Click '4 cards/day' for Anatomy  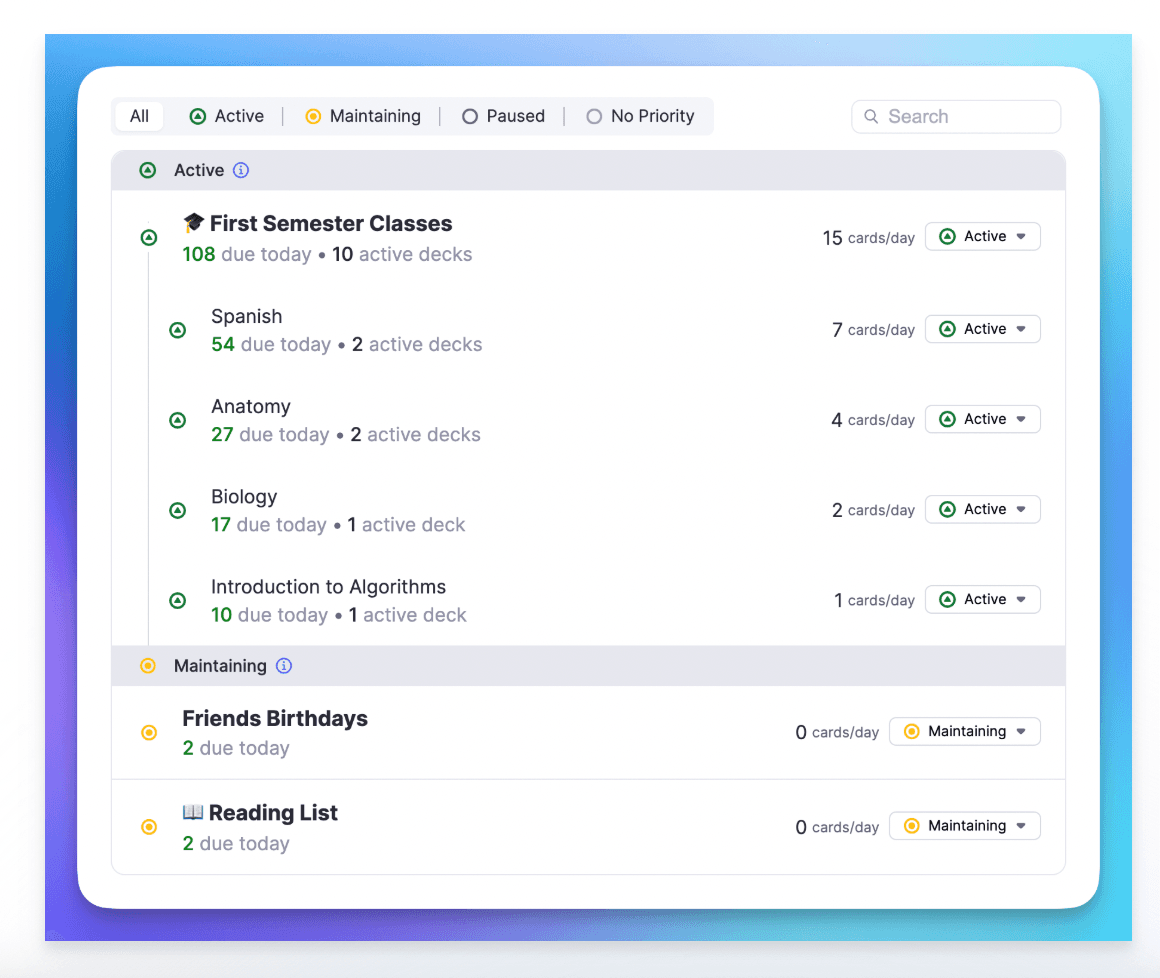[873, 420]
